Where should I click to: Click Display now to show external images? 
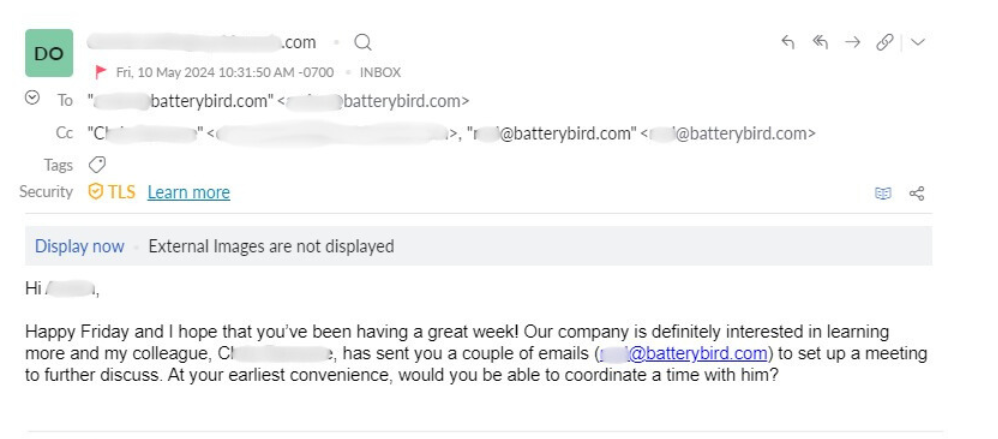pyautogui.click(x=80, y=246)
